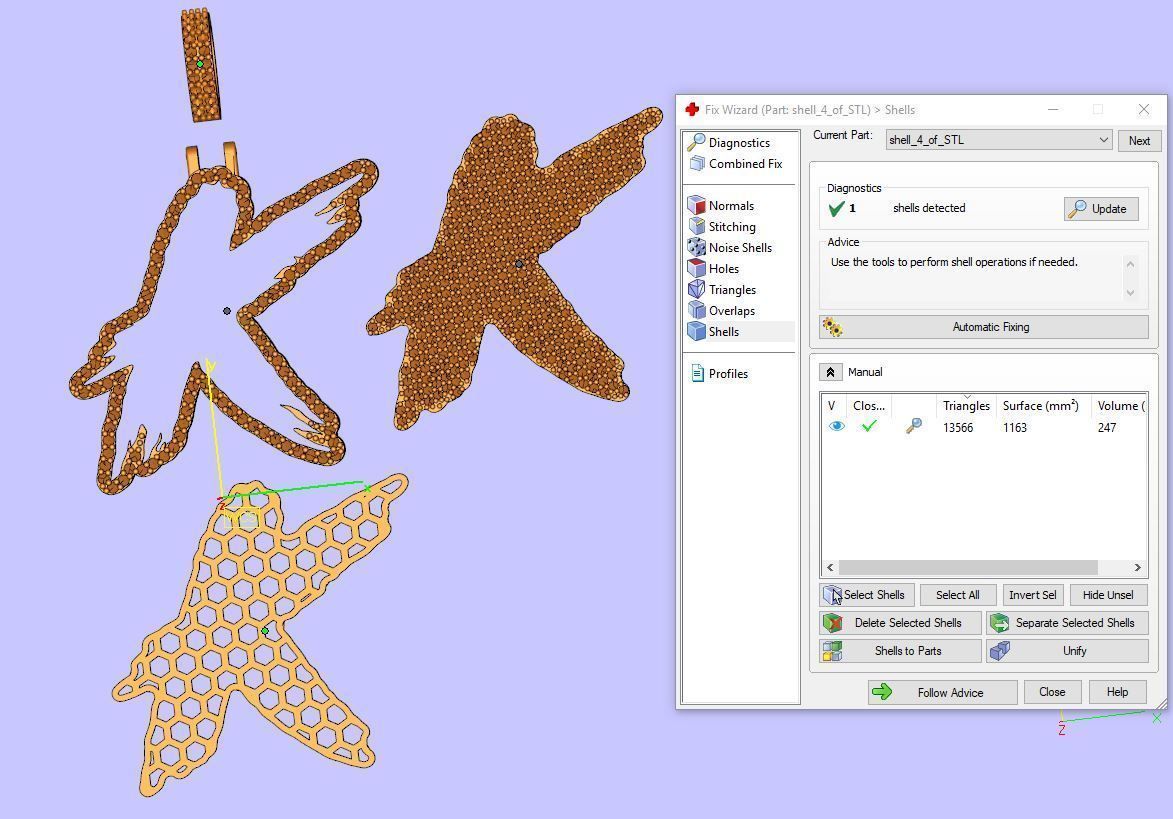The height and width of the screenshot is (819, 1173).
Task: Click Hide Unsel button
Action: (1108, 595)
